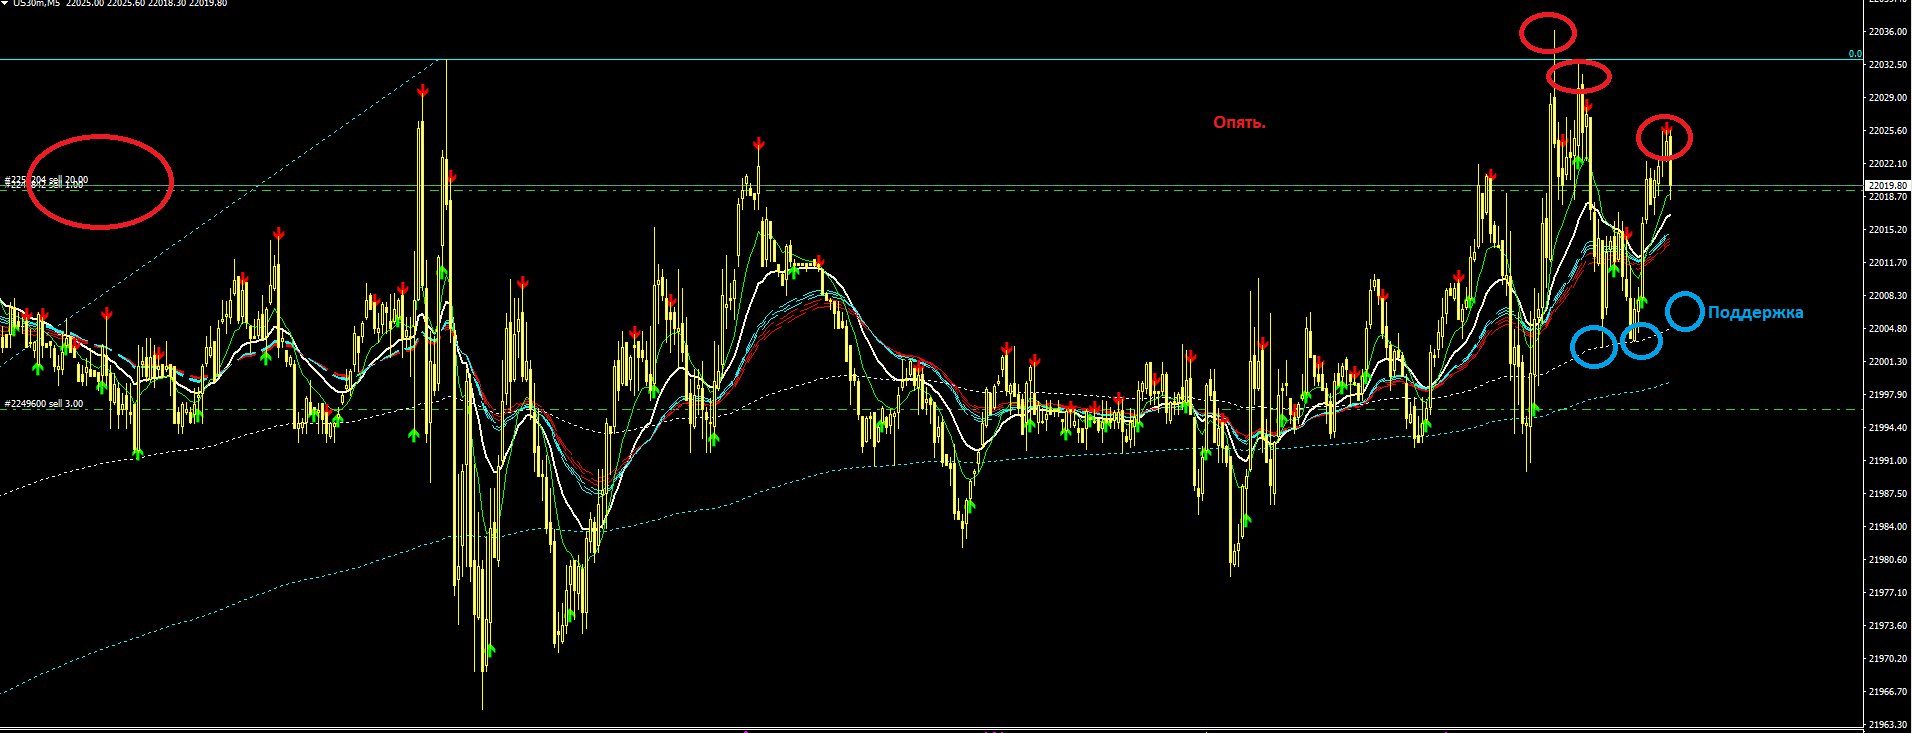Click the 22022.10 price axis label

coord(1888,164)
